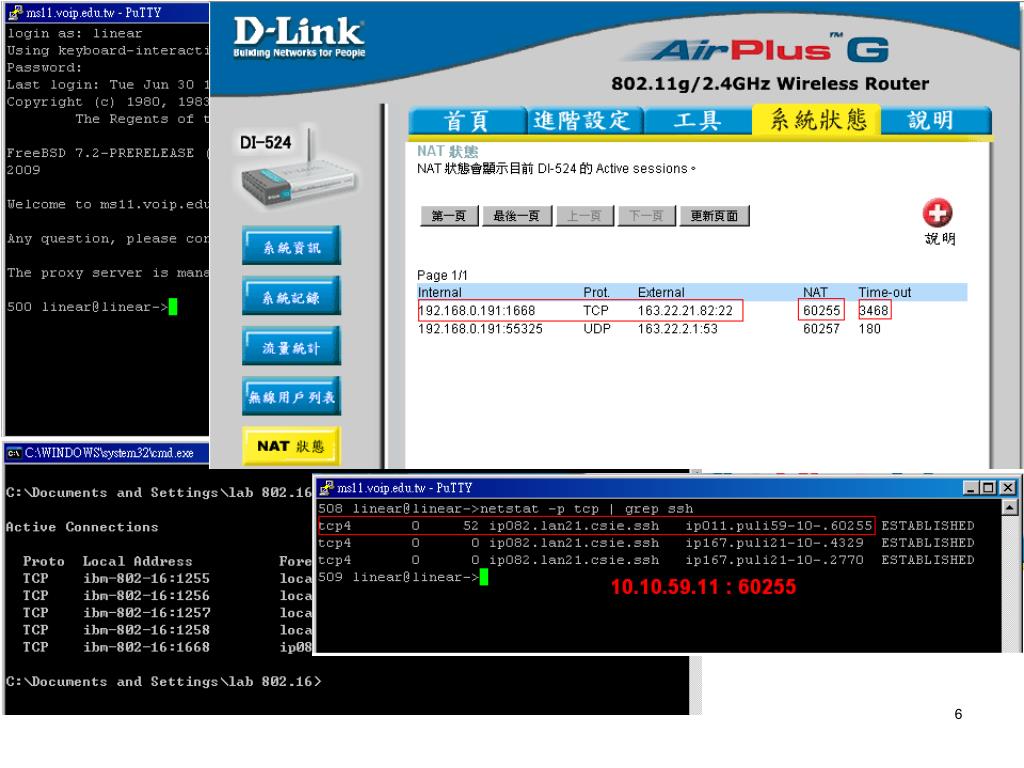Open 無線用戶列表 wireless clients page
This screenshot has width=1024, height=768.
291,396
